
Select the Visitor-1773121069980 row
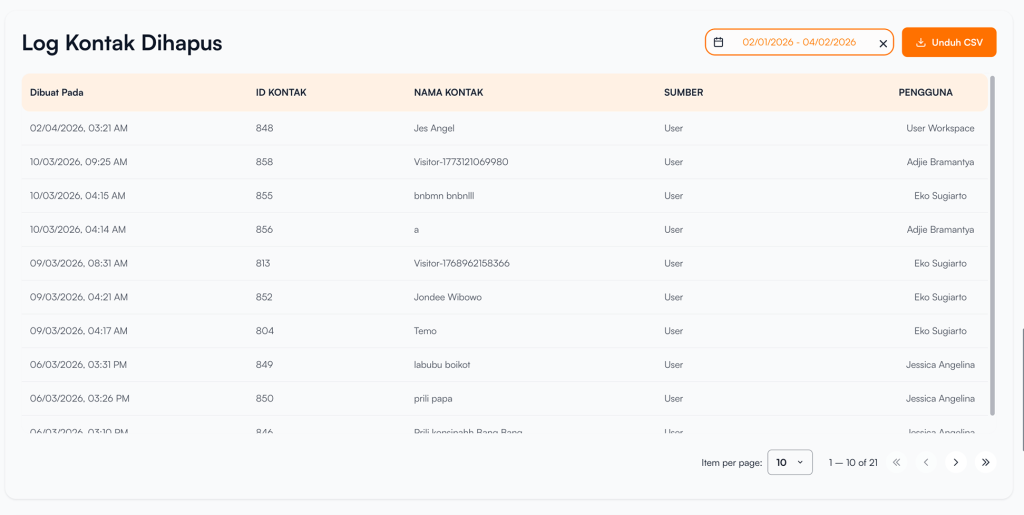click(x=461, y=162)
